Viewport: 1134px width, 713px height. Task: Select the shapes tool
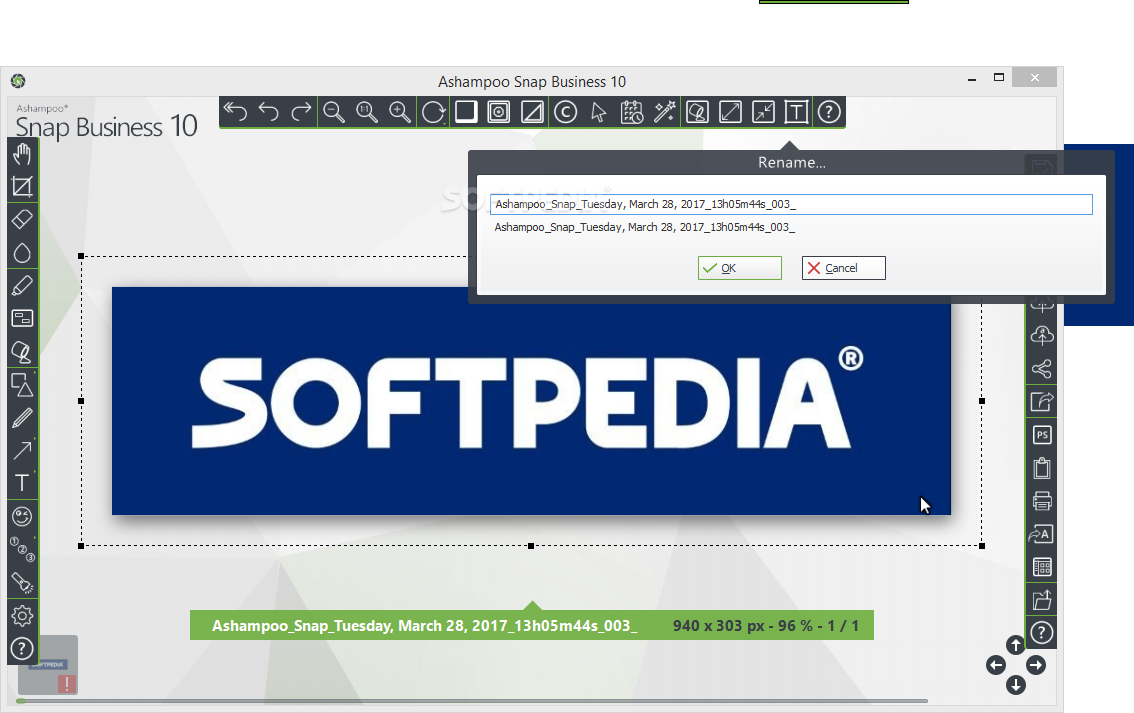point(22,385)
